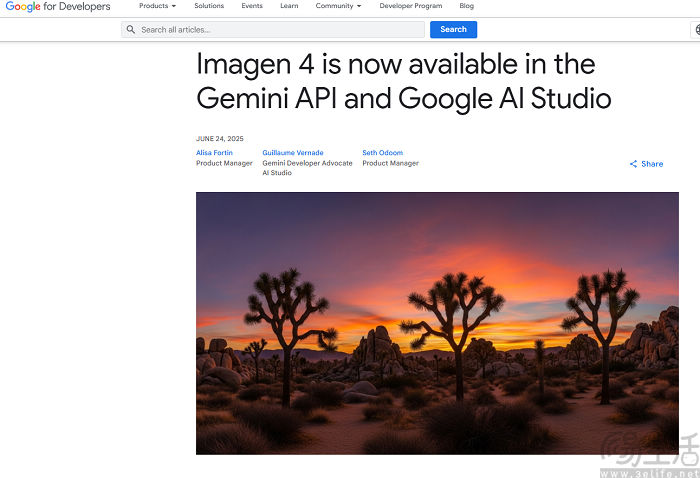The width and height of the screenshot is (700, 478).
Task: Click the share icon beside Share
Action: [633, 164]
